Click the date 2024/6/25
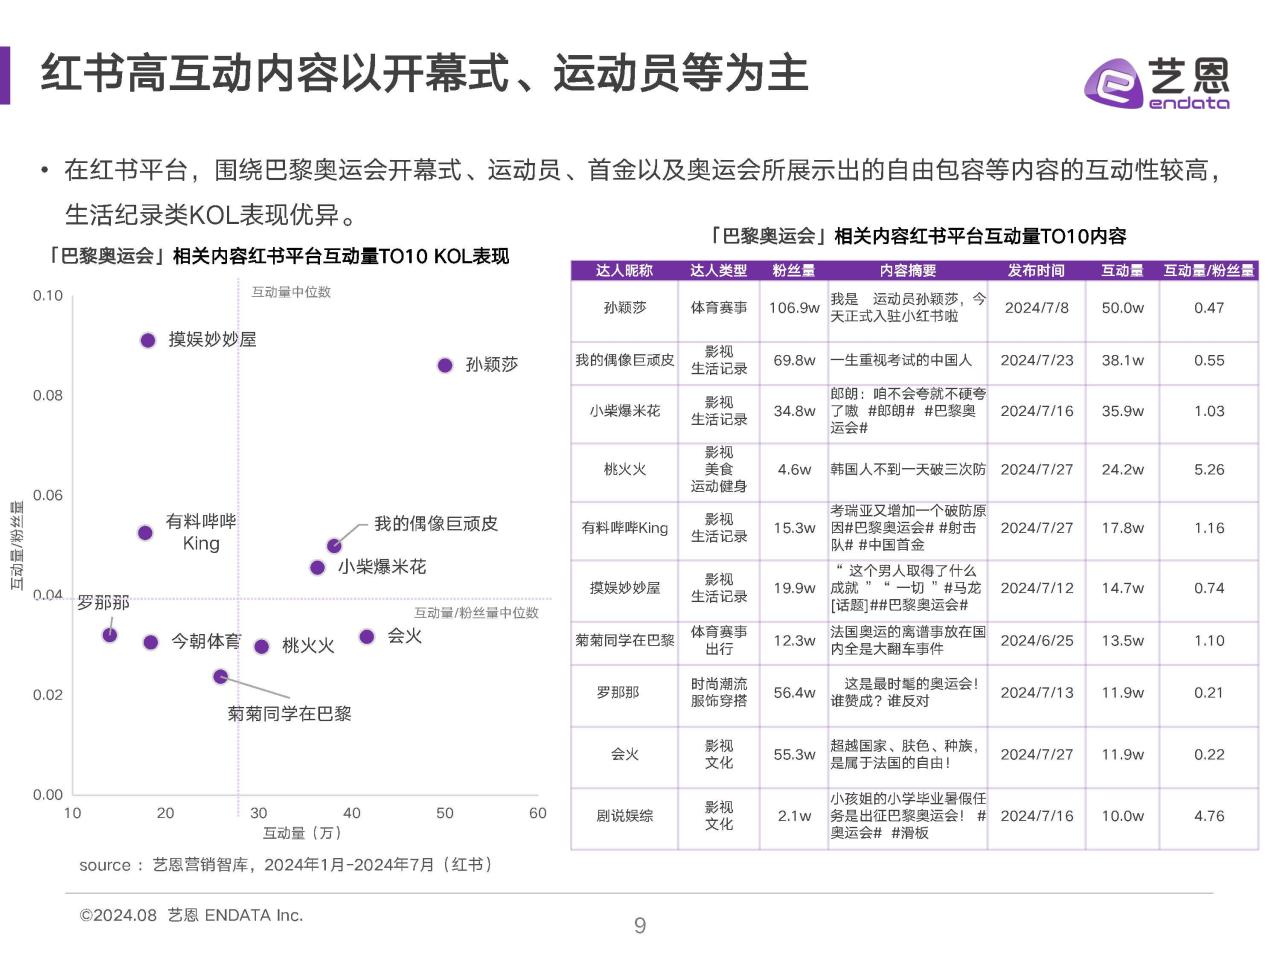 pos(1037,640)
